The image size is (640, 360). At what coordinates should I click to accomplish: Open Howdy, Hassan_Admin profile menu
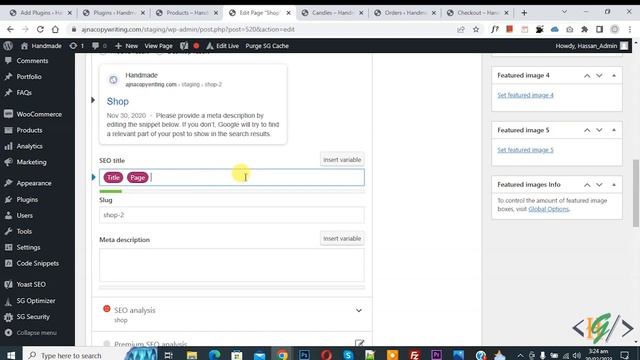(591, 46)
